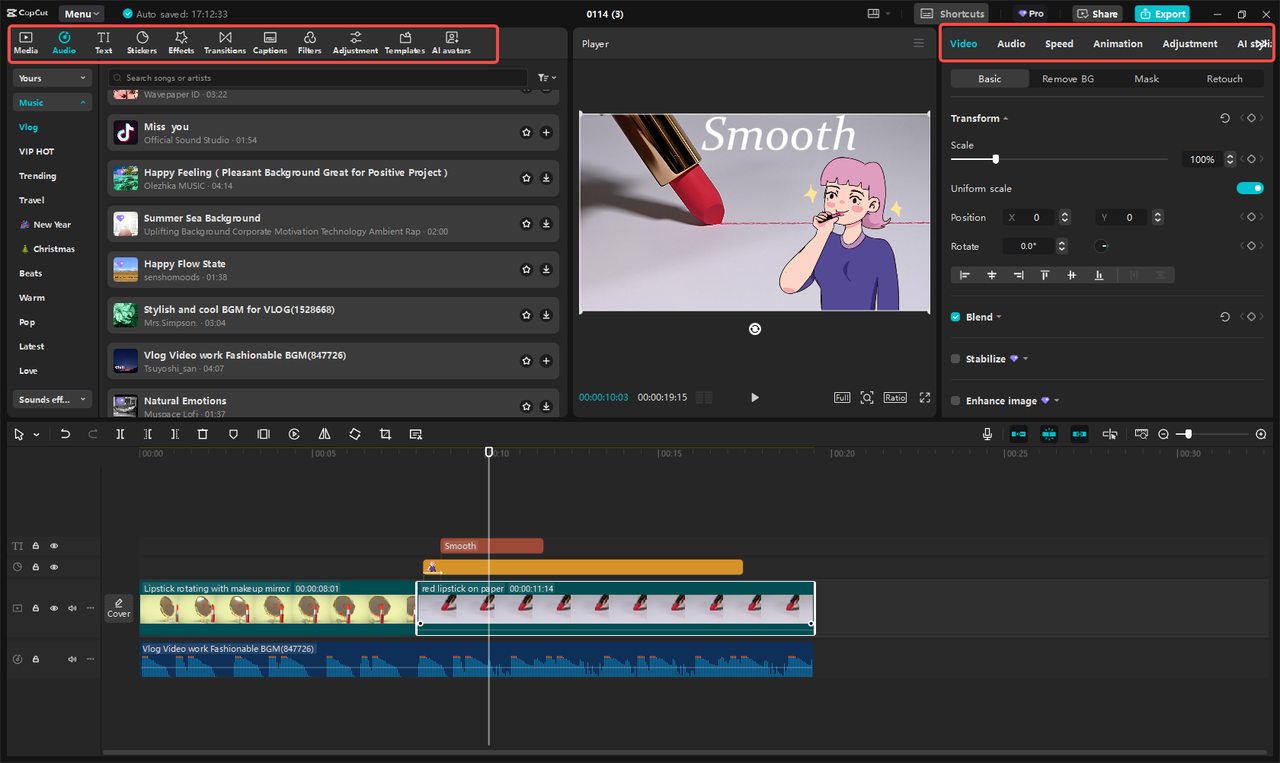The height and width of the screenshot is (763, 1280).
Task: Open the Transitions panel
Action: pyautogui.click(x=225, y=42)
